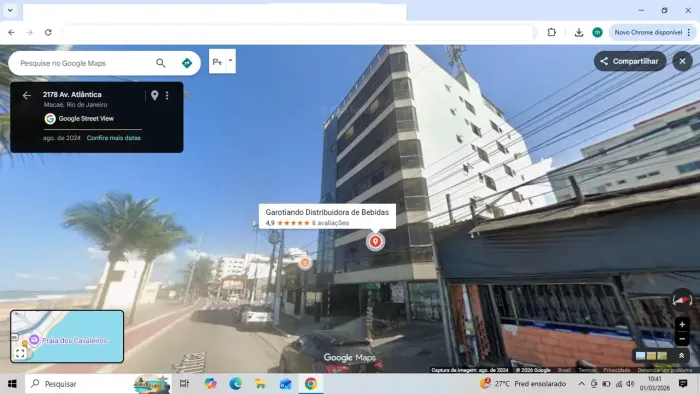This screenshot has height=394, width=700.
Task: Go back with the arrow beside 2178 Av. Atlântica
Action: point(27,95)
